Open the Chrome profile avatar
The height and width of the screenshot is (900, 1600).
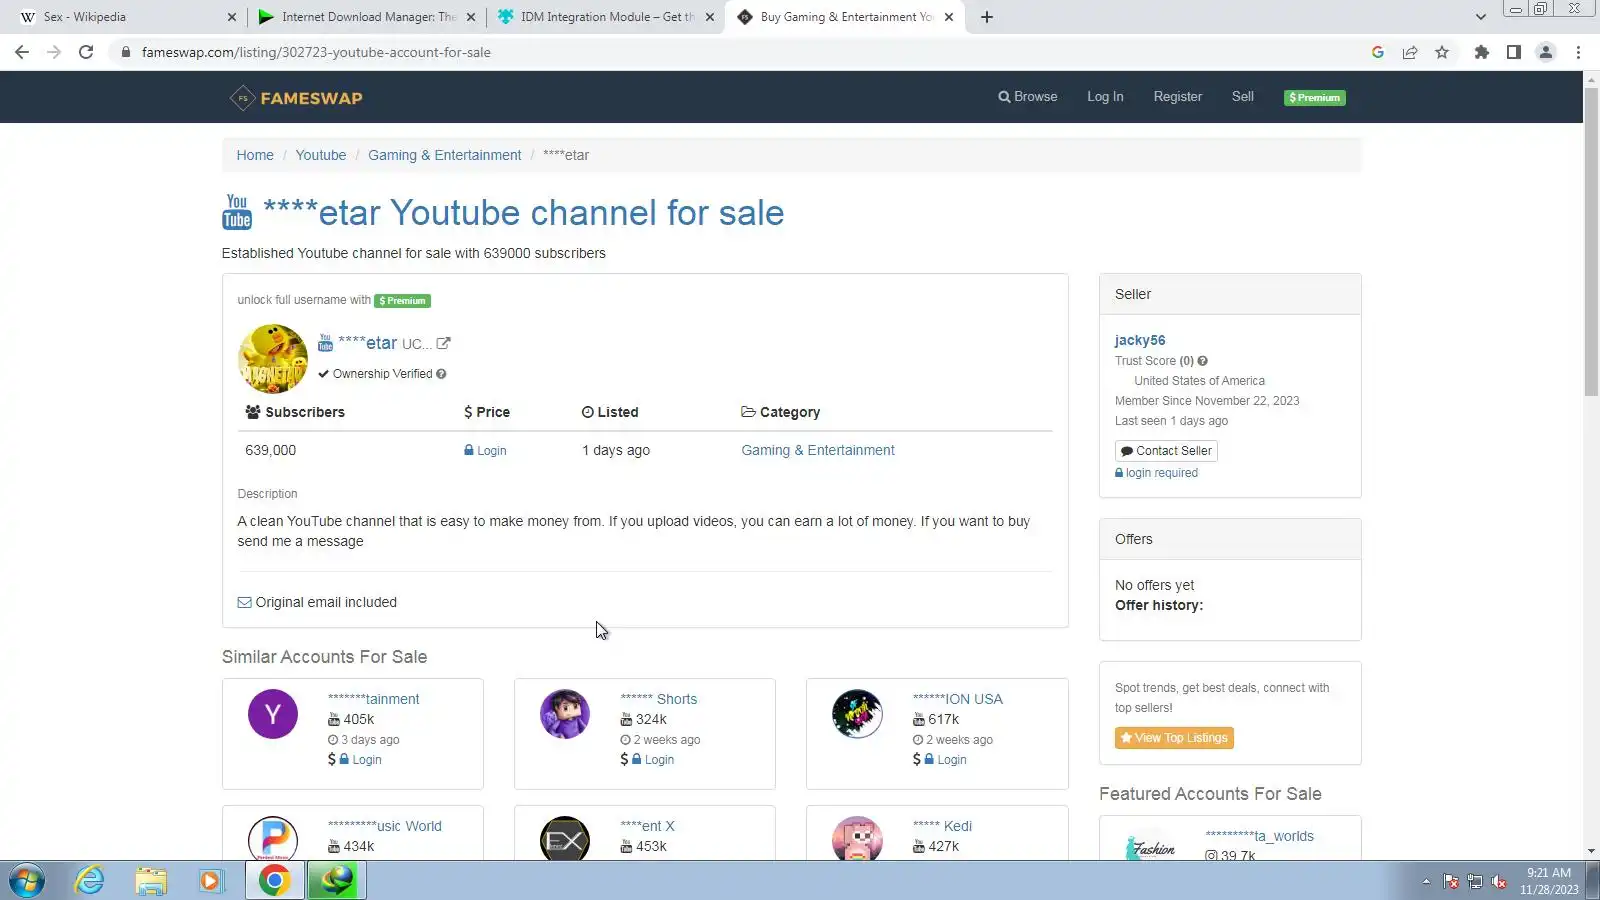point(1546,52)
